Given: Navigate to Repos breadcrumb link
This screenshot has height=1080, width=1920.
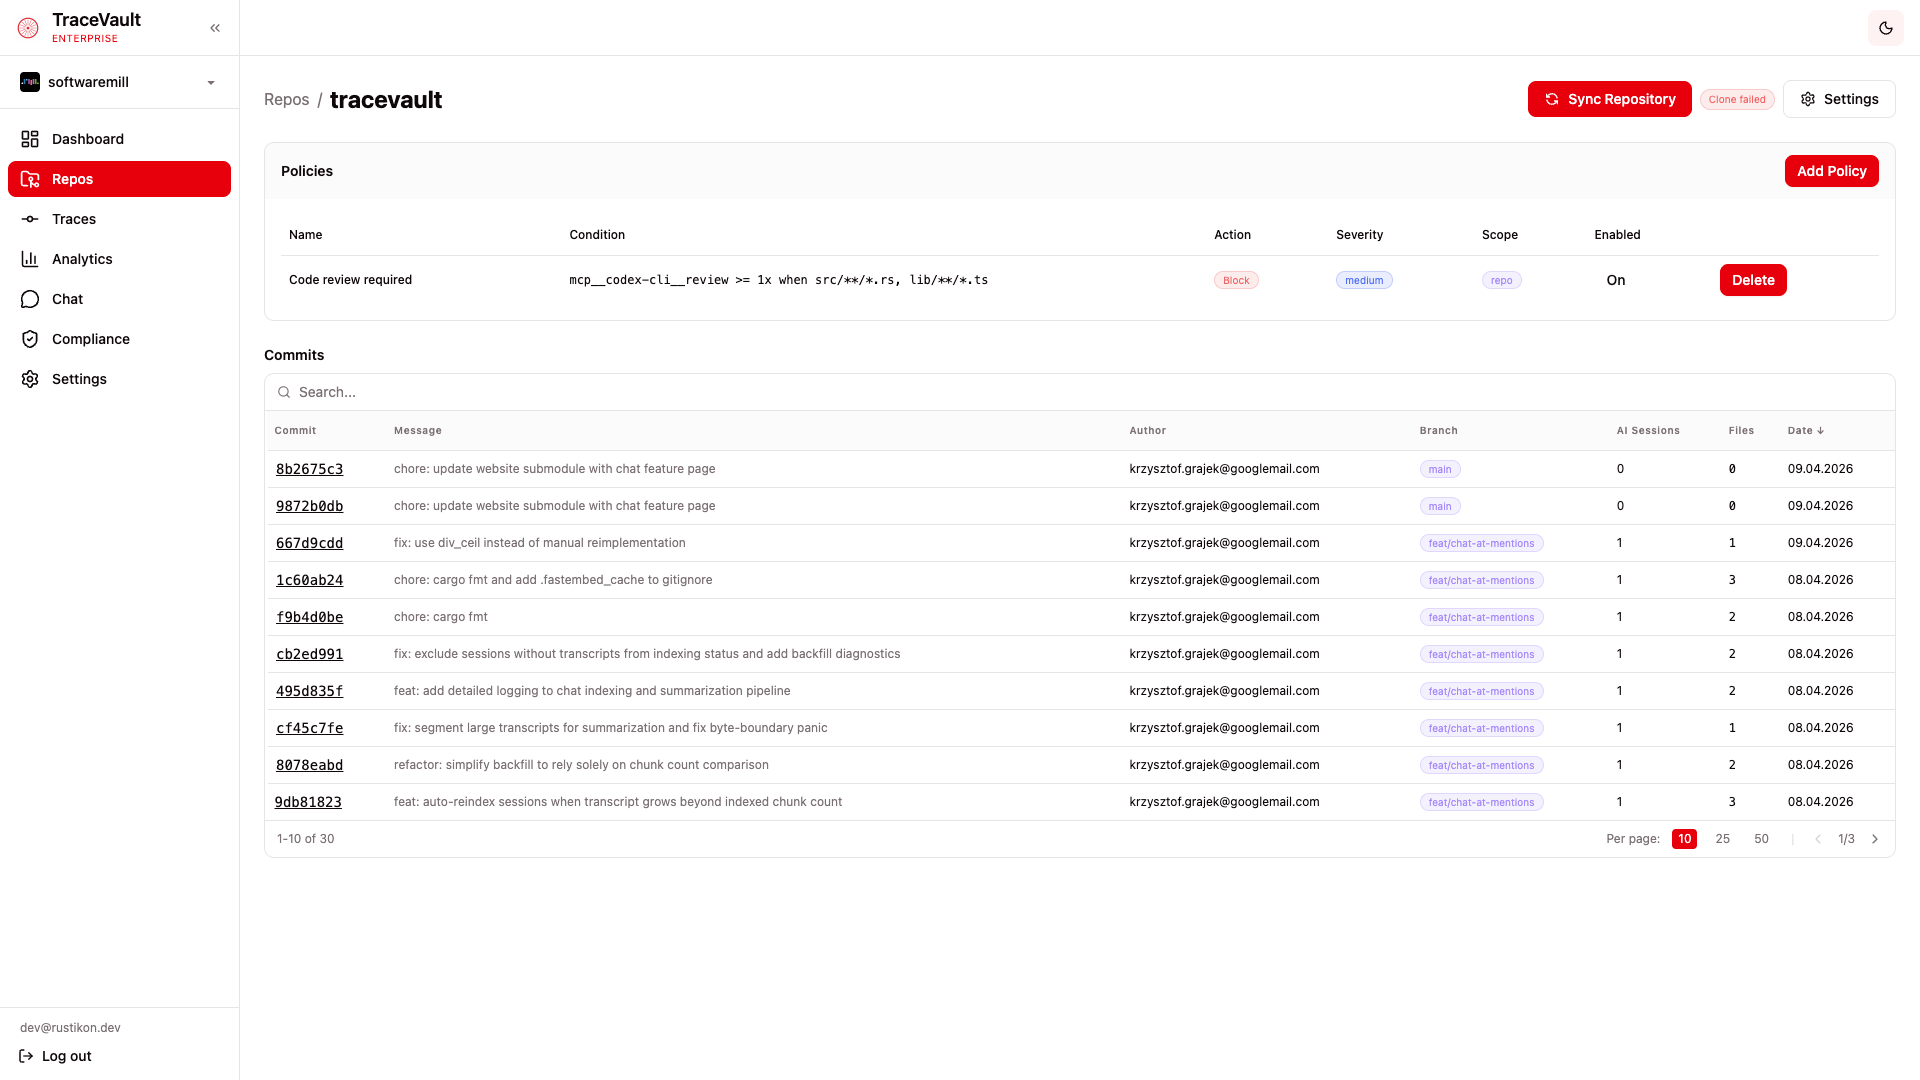Looking at the screenshot, I should tap(286, 99).
